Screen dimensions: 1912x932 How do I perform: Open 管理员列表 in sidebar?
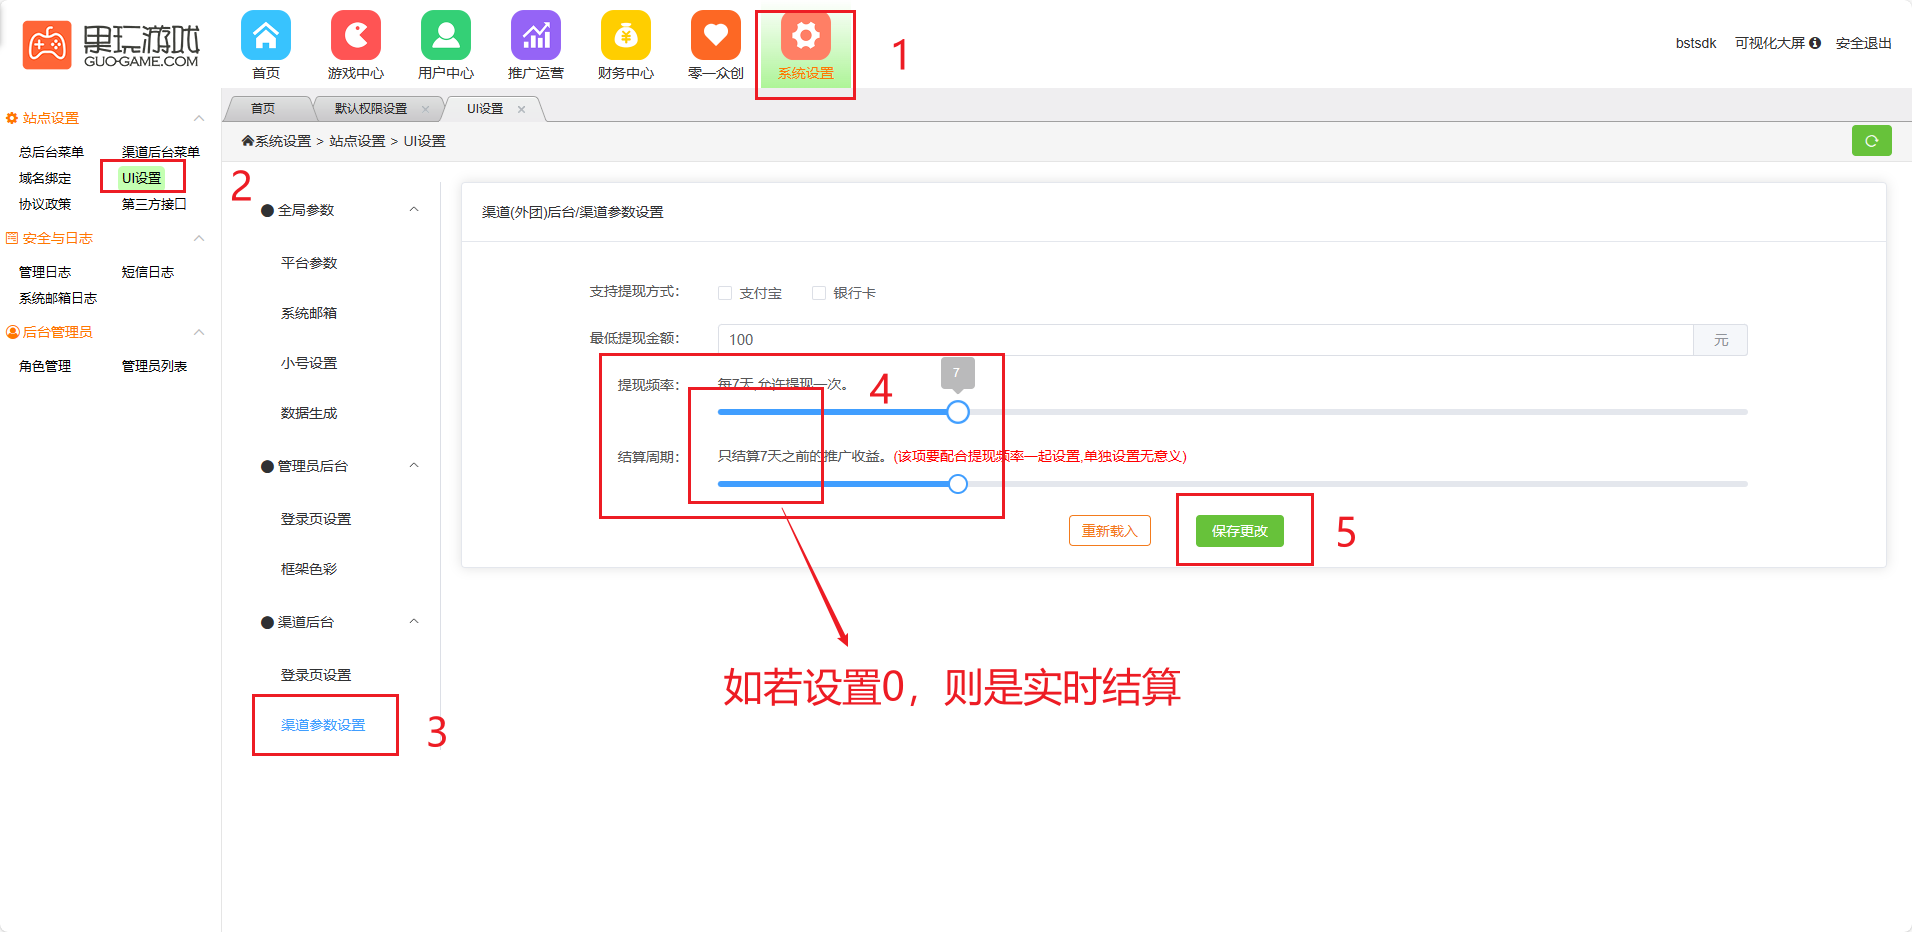pyautogui.click(x=154, y=366)
